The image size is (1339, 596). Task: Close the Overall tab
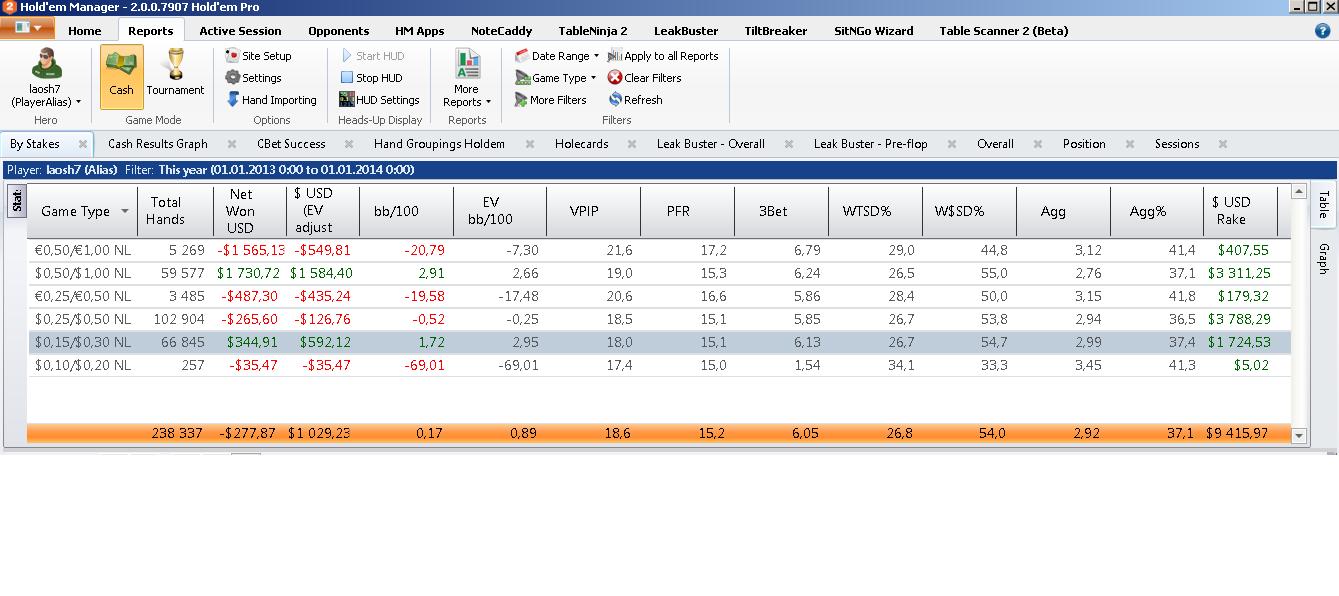(x=1038, y=144)
